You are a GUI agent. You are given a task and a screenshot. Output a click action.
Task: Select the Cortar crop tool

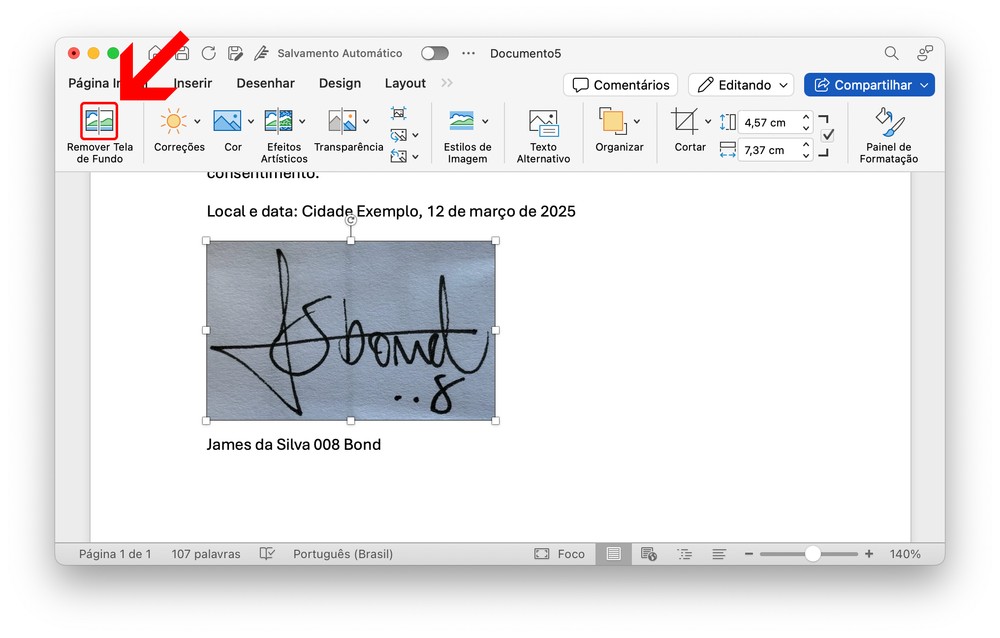coord(685,122)
